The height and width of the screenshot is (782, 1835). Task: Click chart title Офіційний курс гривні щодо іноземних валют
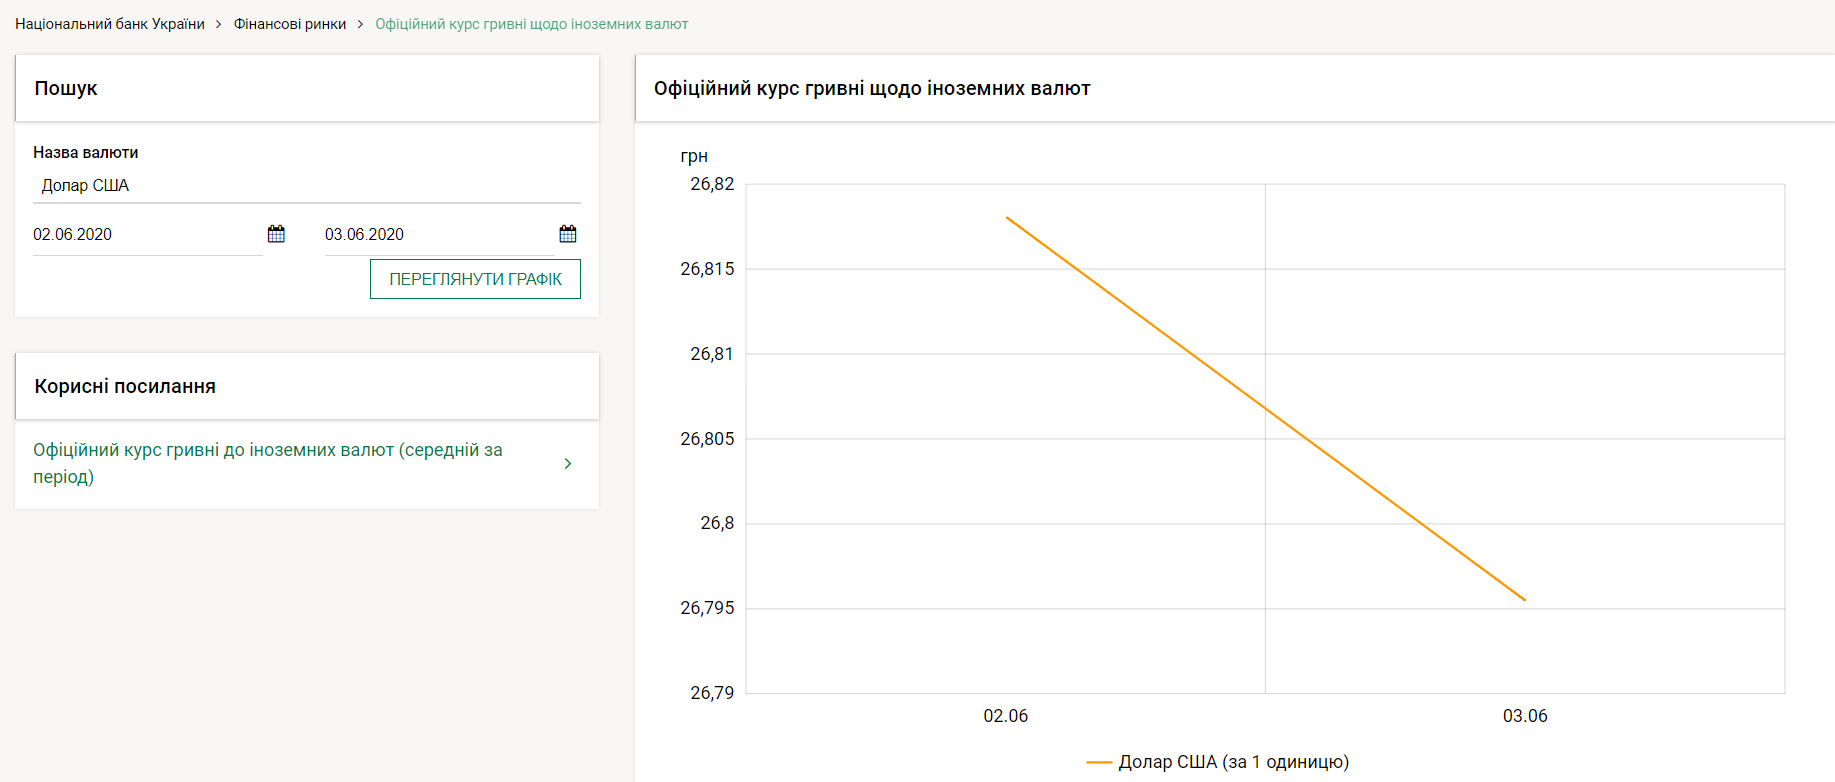point(872,88)
